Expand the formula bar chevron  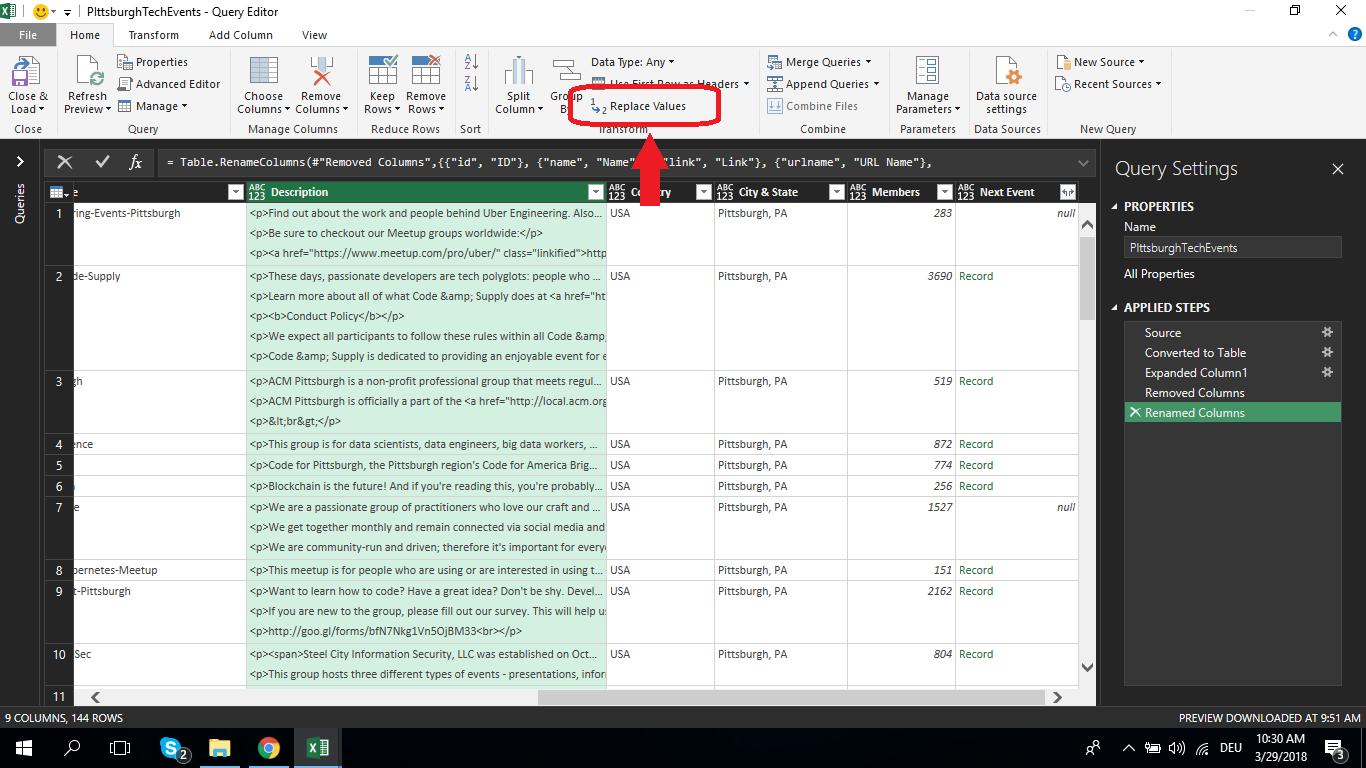coord(1084,162)
